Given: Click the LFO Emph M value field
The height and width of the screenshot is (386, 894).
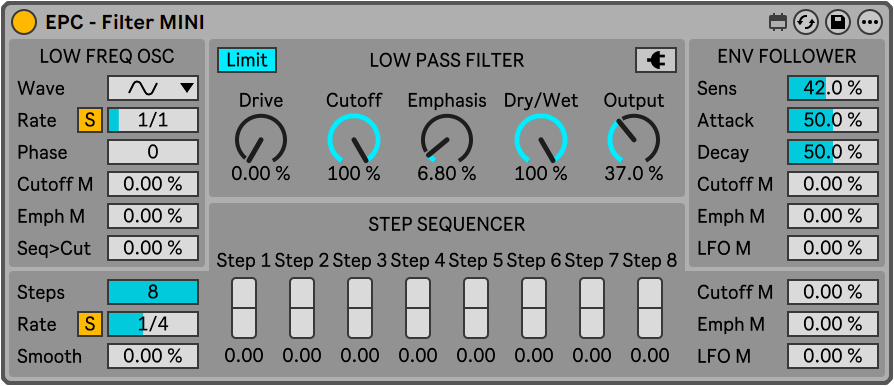Looking at the screenshot, I should pyautogui.click(x=153, y=216).
